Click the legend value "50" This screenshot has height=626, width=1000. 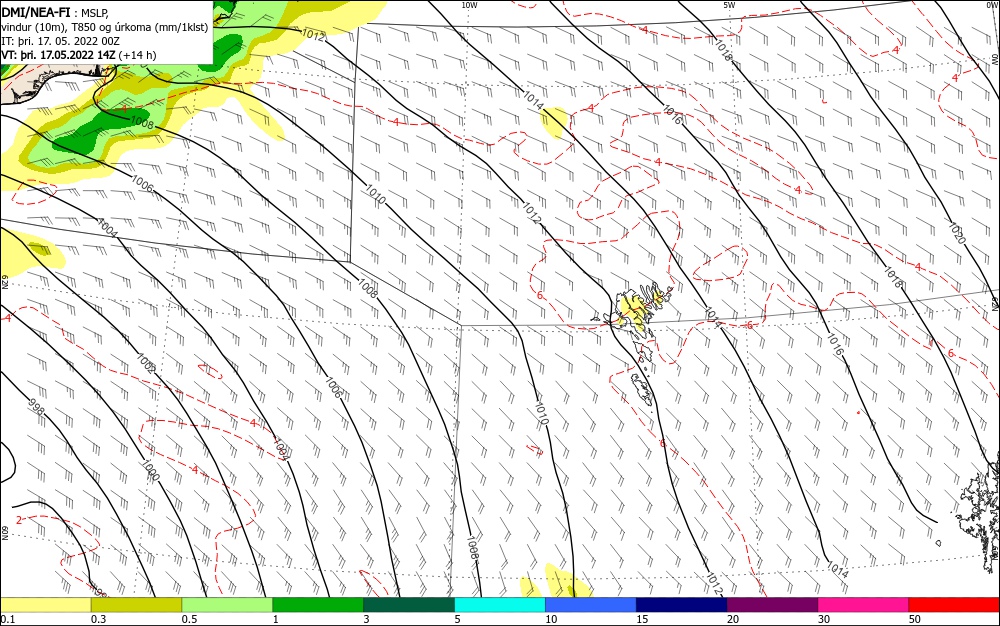point(915,619)
